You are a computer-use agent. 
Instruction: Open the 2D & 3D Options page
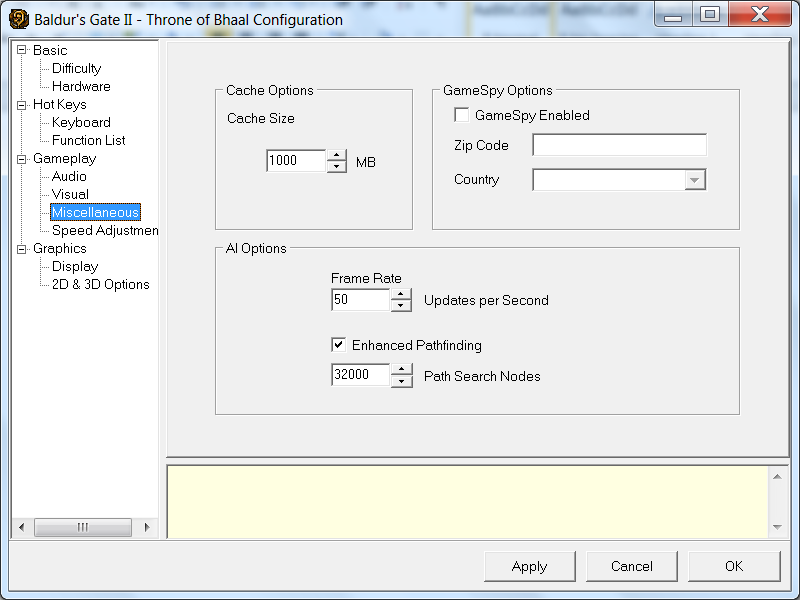coord(100,284)
